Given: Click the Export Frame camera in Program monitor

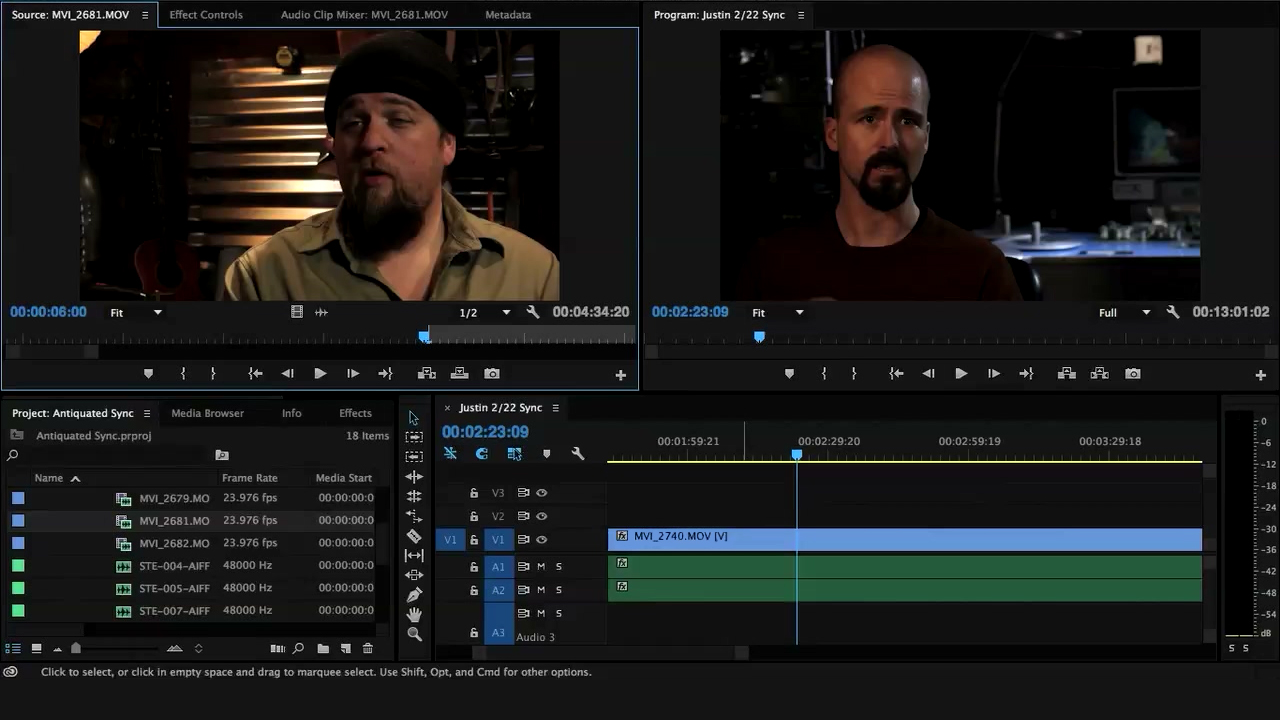Looking at the screenshot, I should click(x=1132, y=374).
